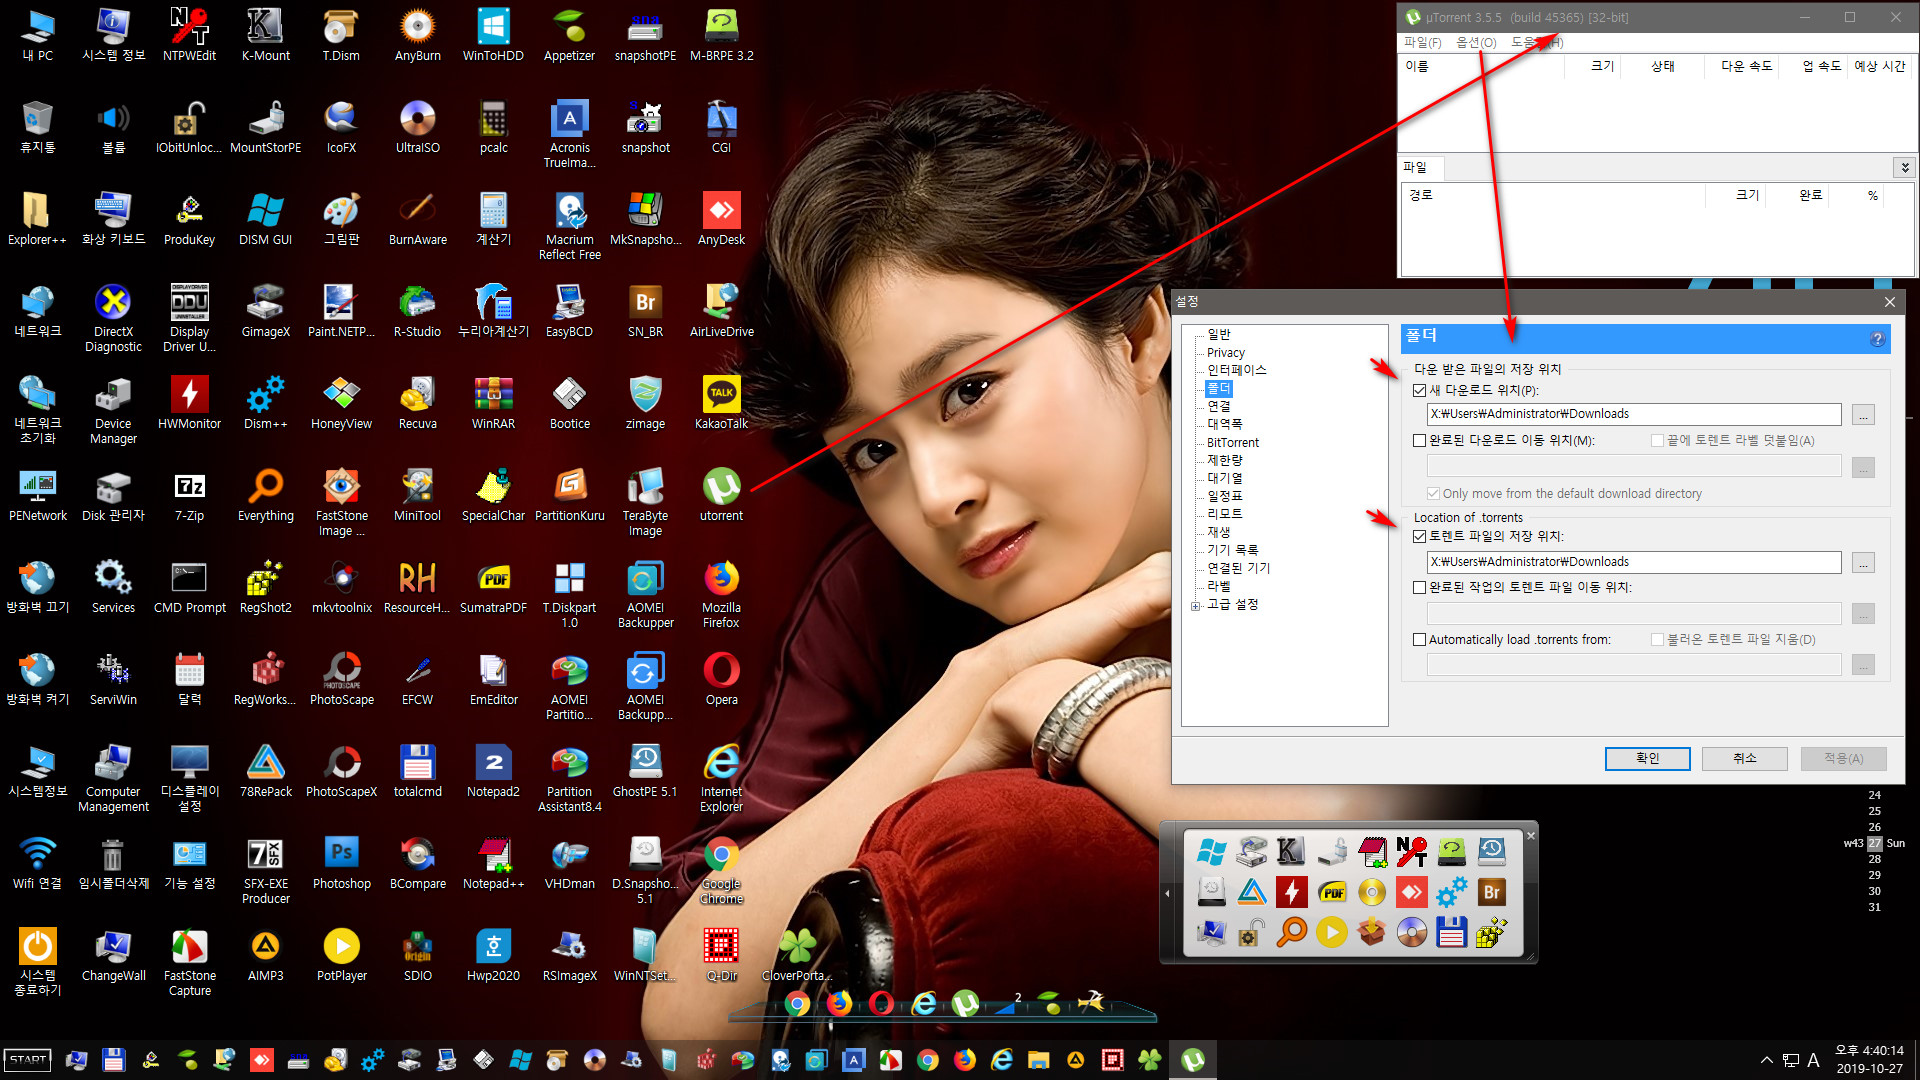Image resolution: width=1920 pixels, height=1080 pixels.
Task: Open the Q-Dir desktop icon
Action: click(x=721, y=955)
